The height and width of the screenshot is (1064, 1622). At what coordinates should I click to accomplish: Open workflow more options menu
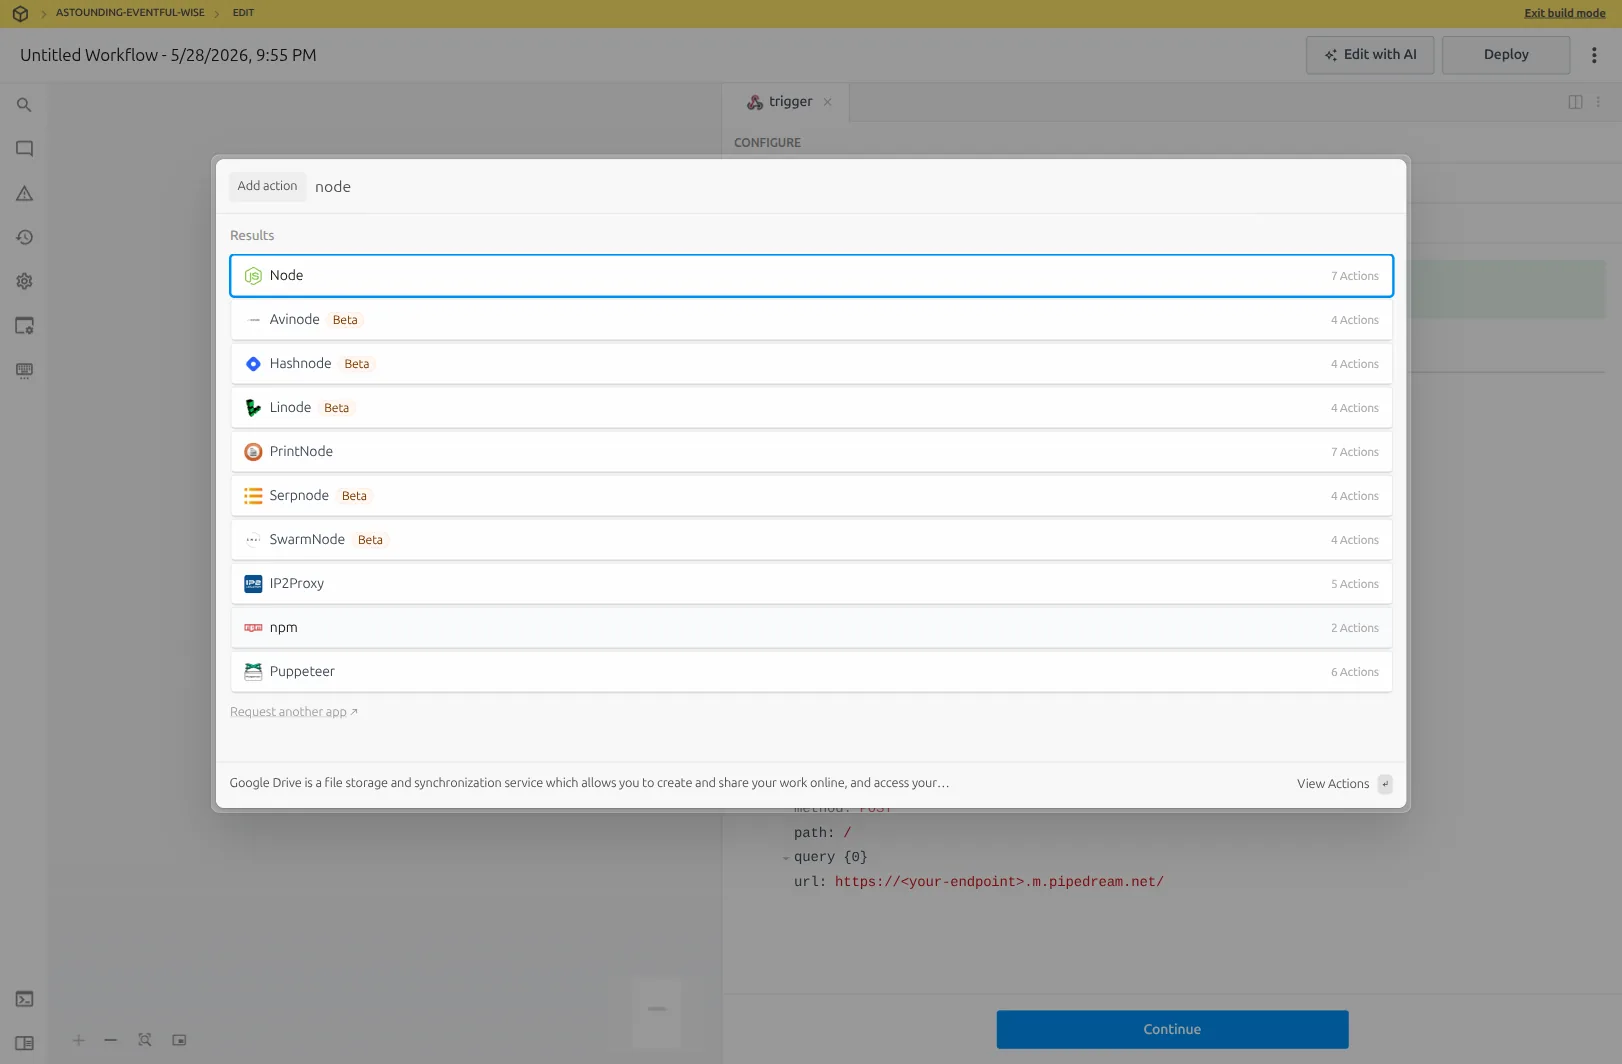(1594, 55)
